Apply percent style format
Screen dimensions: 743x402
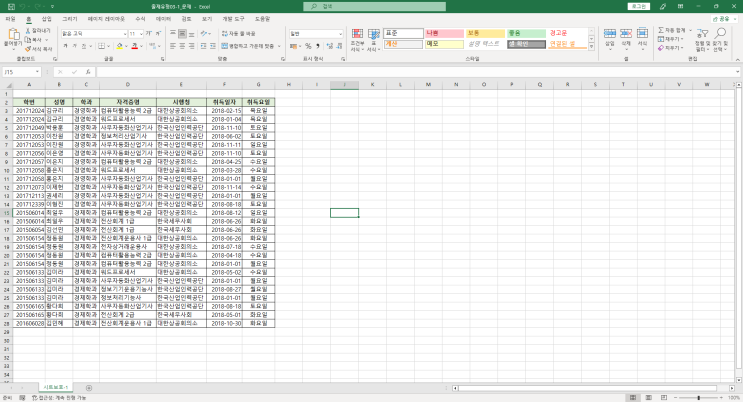(308, 46)
